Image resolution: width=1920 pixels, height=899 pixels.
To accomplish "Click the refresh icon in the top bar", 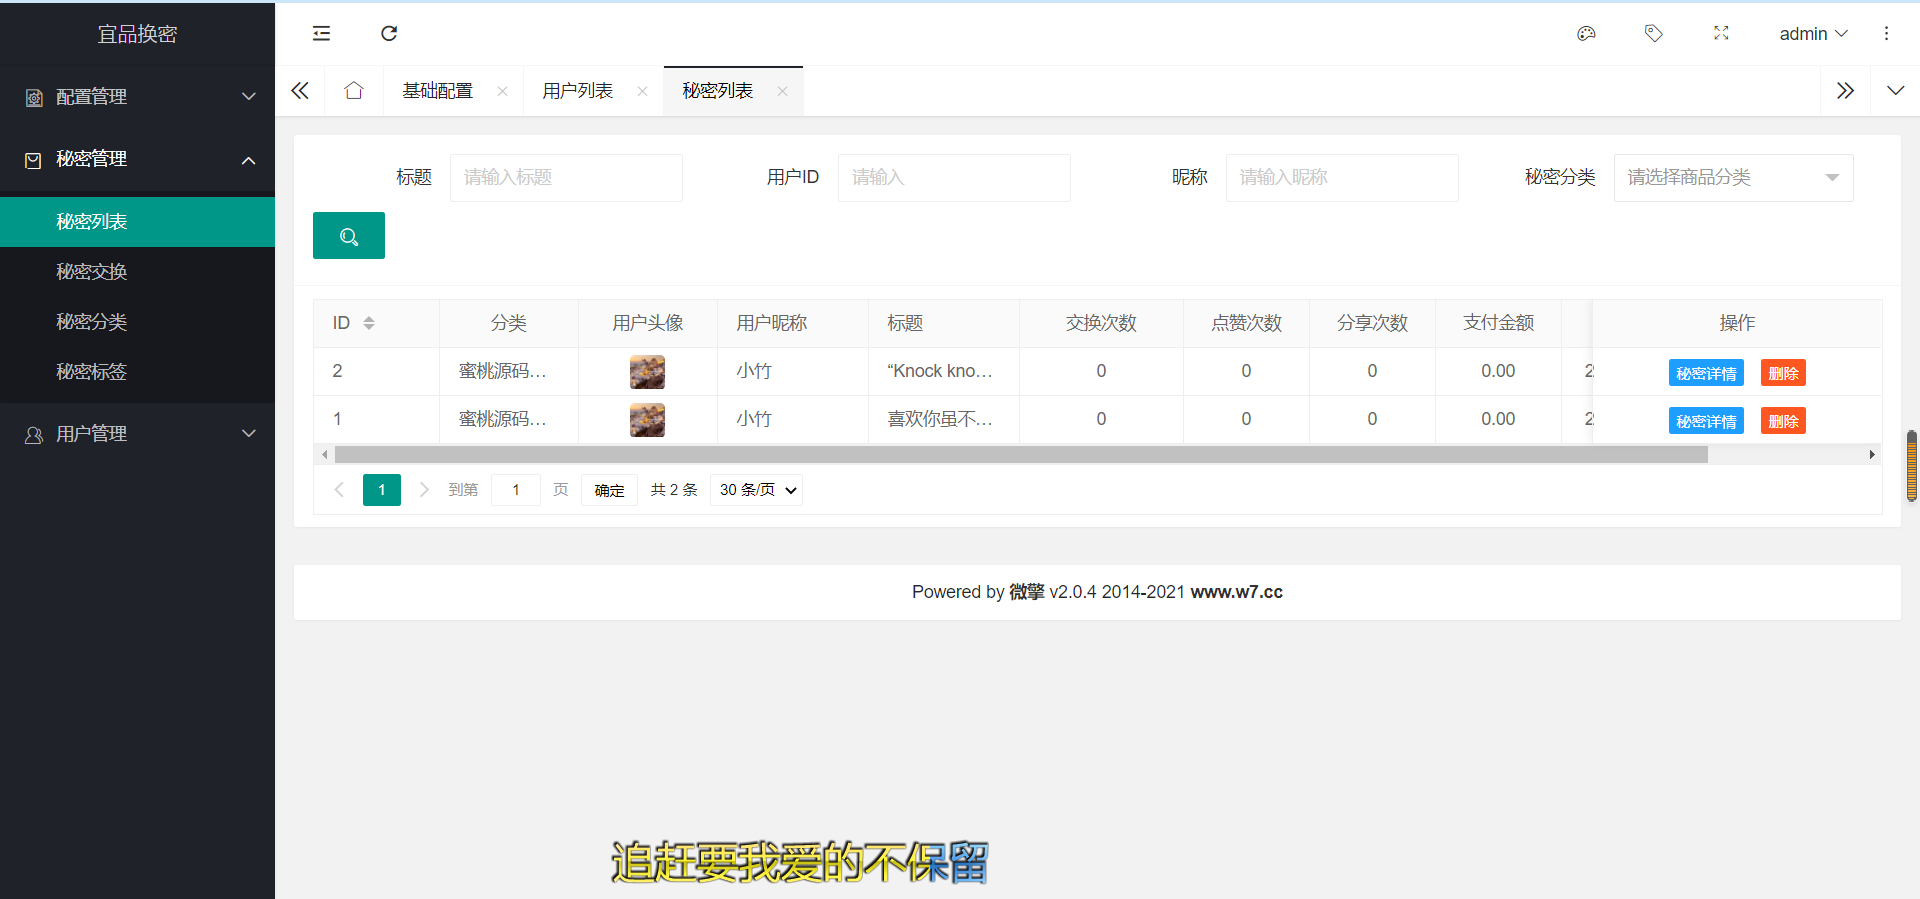I will tap(389, 34).
